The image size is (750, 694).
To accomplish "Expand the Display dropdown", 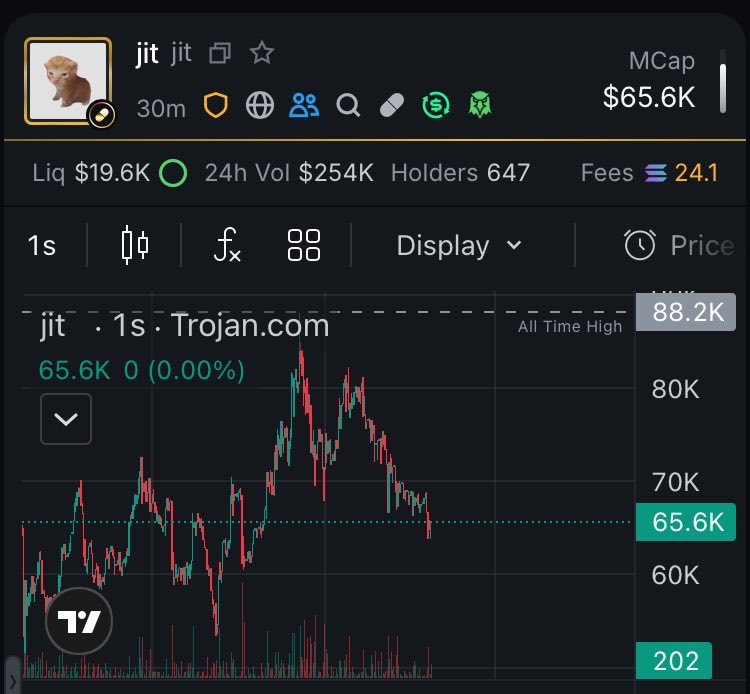I will (x=459, y=245).
